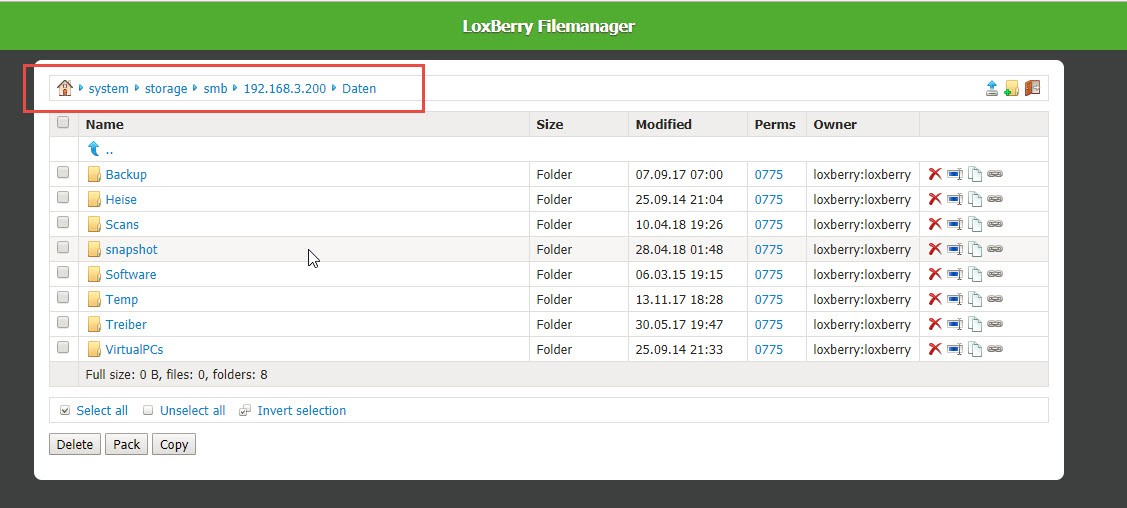1127x508 pixels.
Task: Open the Software folder
Action: (x=131, y=274)
